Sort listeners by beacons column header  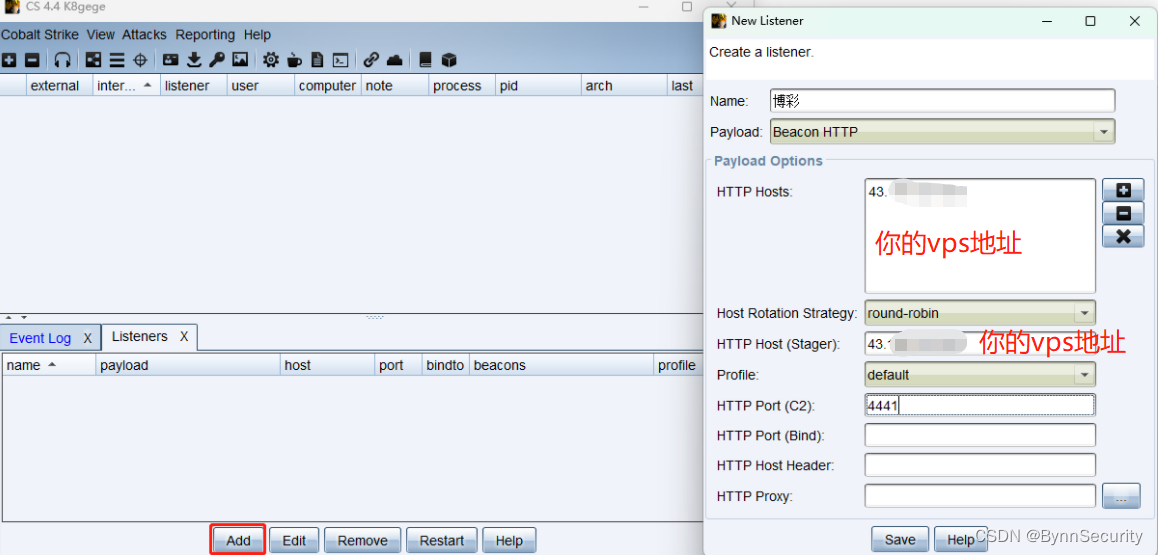click(x=561, y=365)
